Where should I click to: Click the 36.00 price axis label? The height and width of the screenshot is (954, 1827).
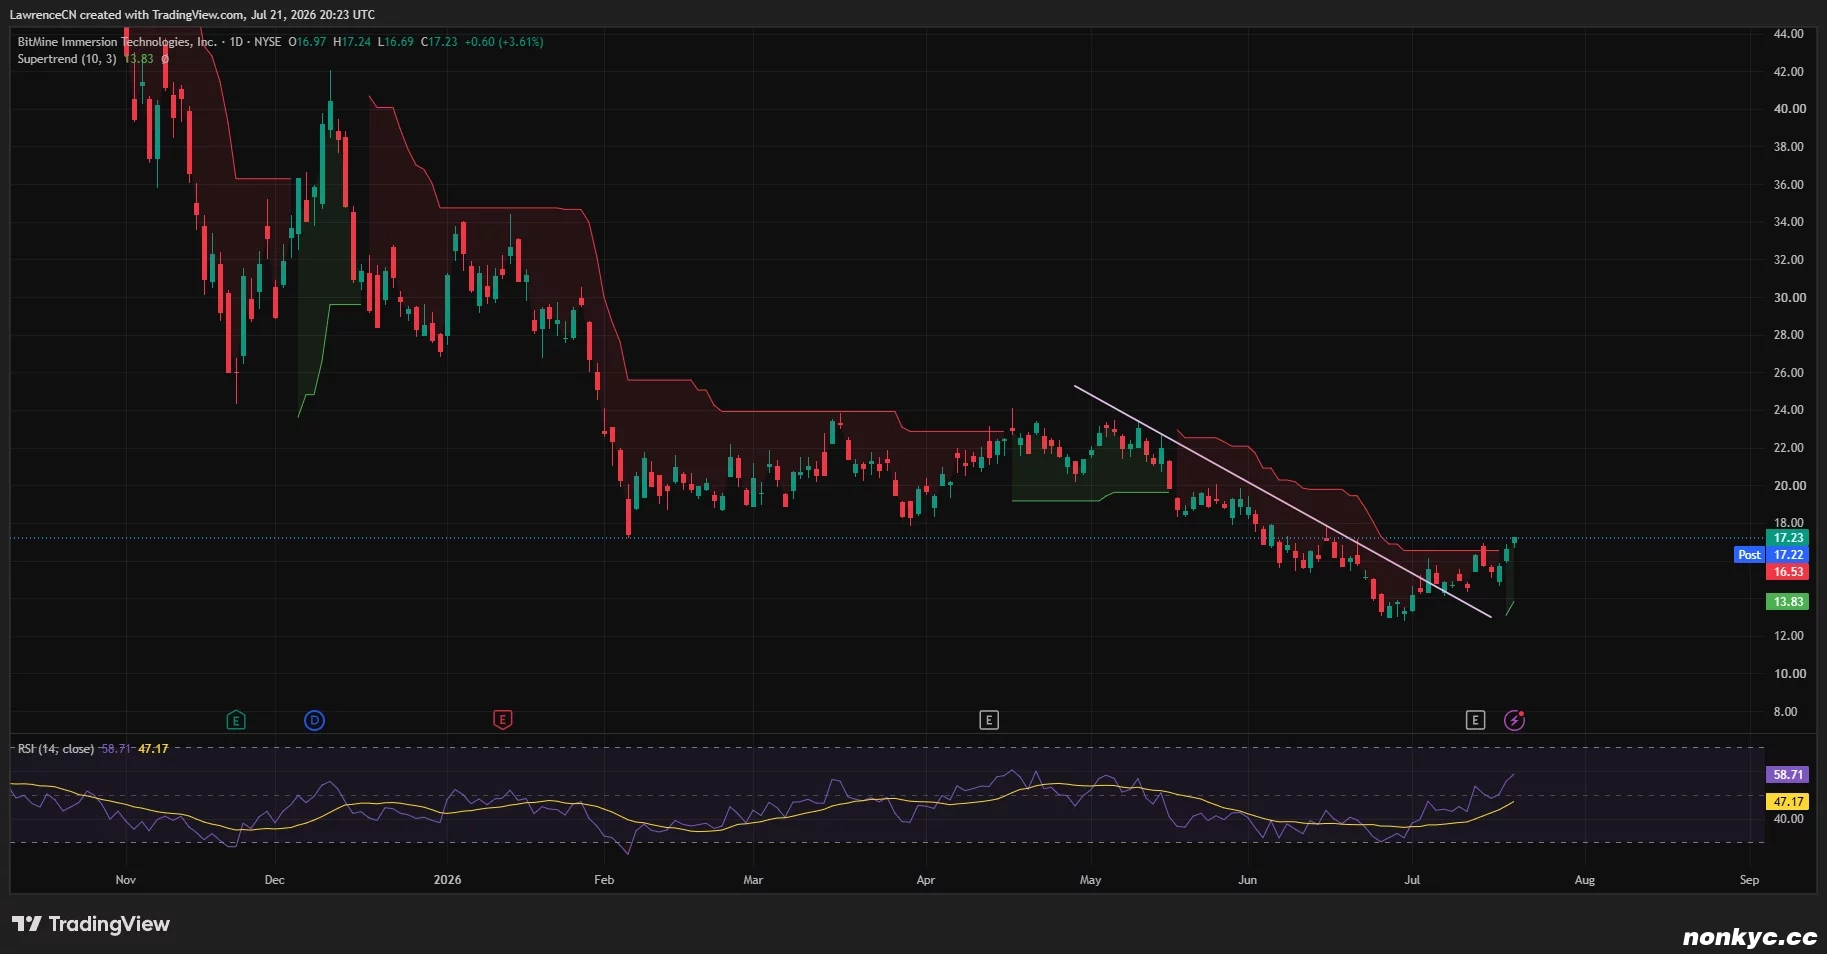[1789, 185]
